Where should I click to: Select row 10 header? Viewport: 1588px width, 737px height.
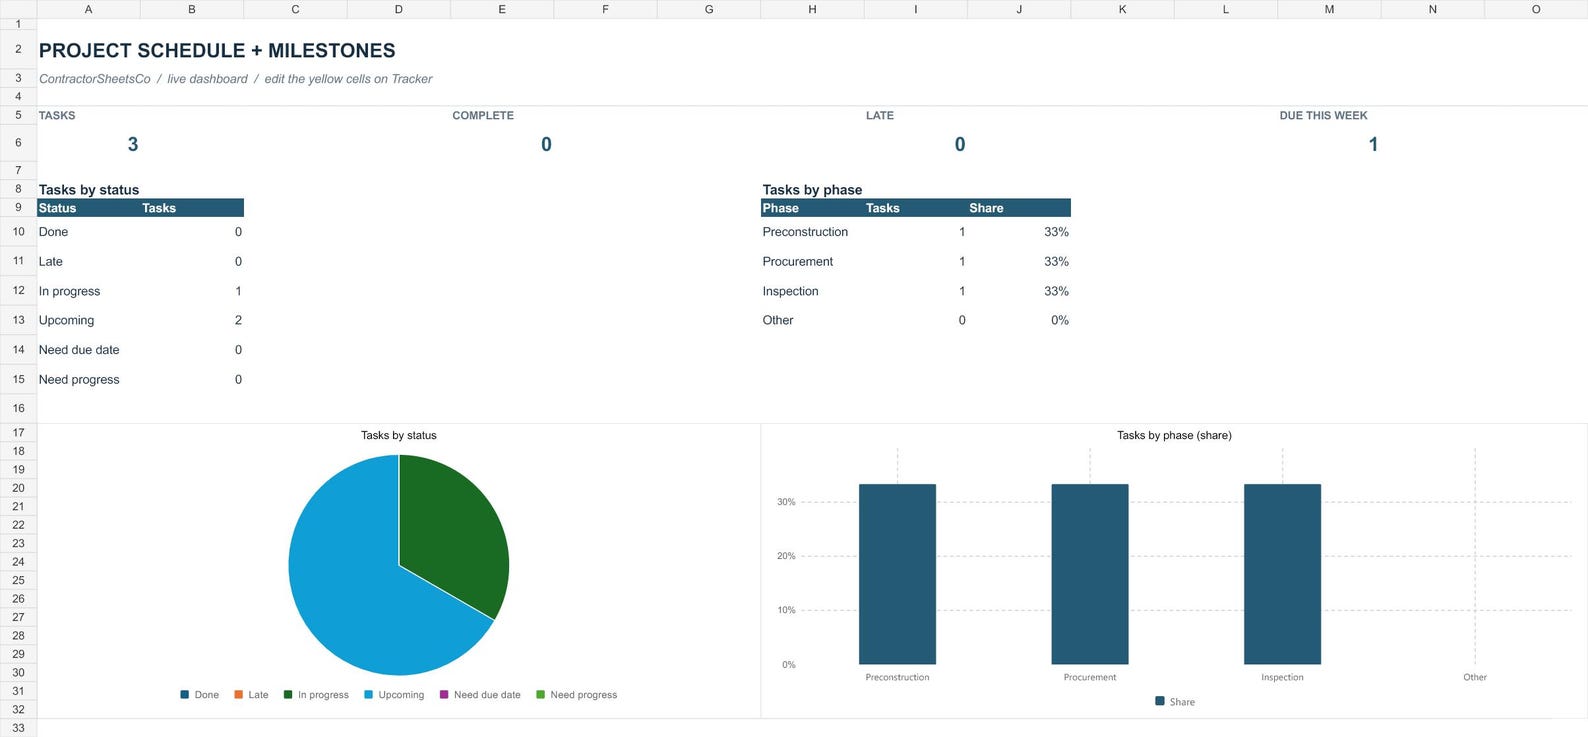click(18, 232)
